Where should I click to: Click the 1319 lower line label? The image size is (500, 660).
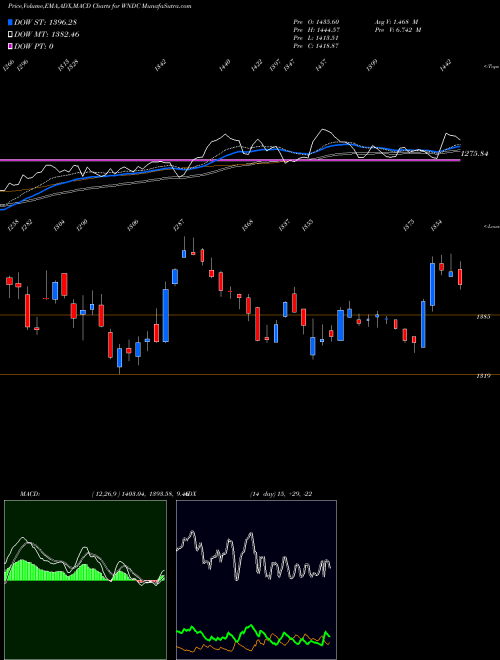pyautogui.click(x=483, y=376)
